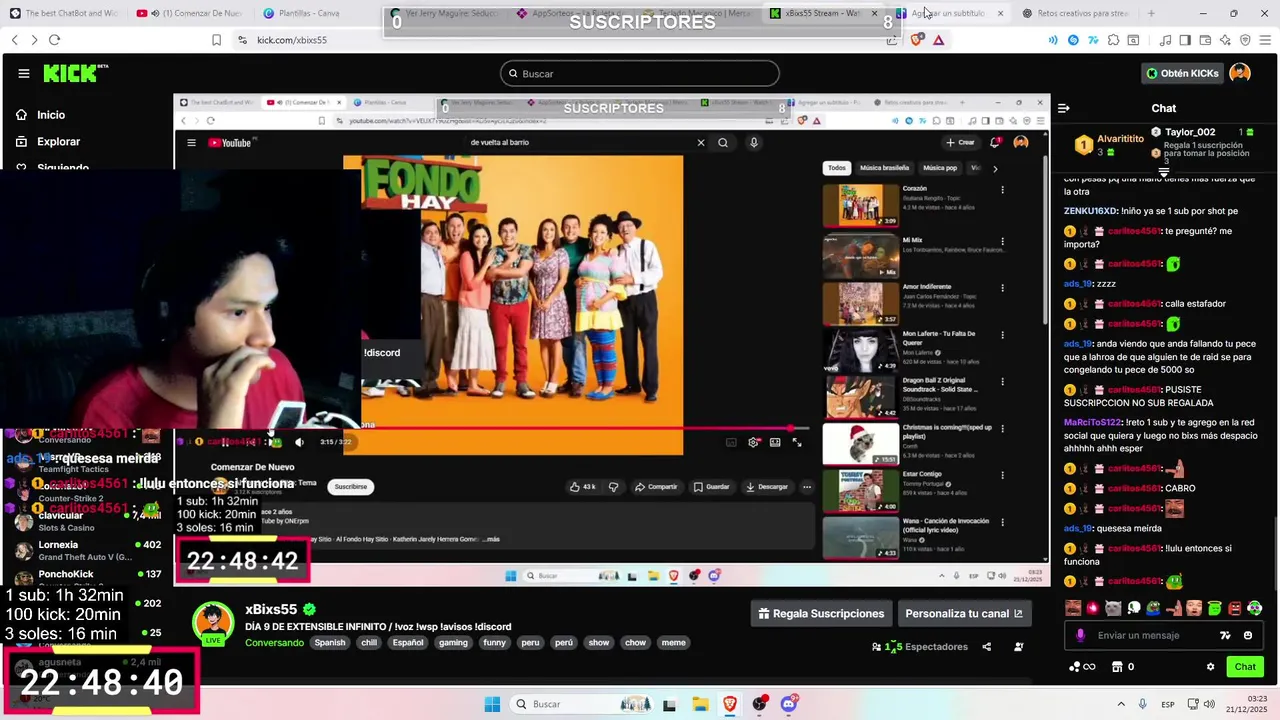Click the green Chat send button
The width and height of the screenshot is (1280, 720).
click(1245, 667)
